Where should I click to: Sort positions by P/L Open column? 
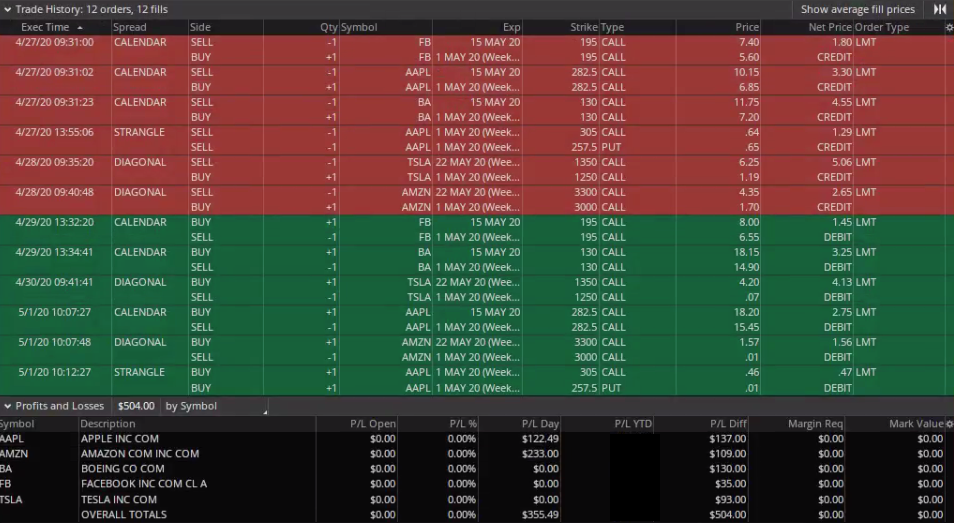(x=372, y=424)
